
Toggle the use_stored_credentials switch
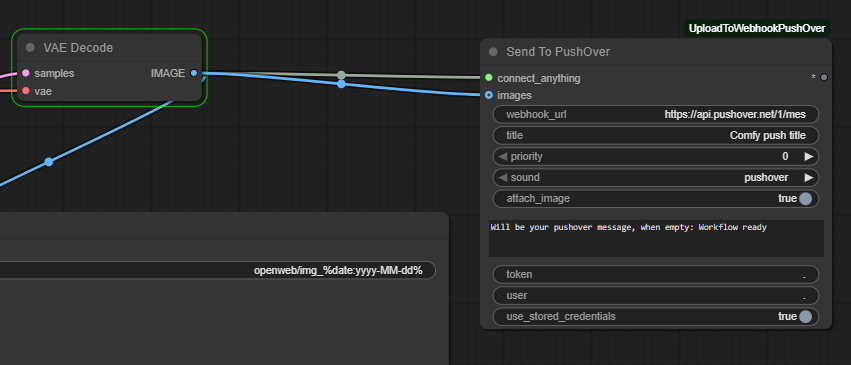(x=805, y=316)
